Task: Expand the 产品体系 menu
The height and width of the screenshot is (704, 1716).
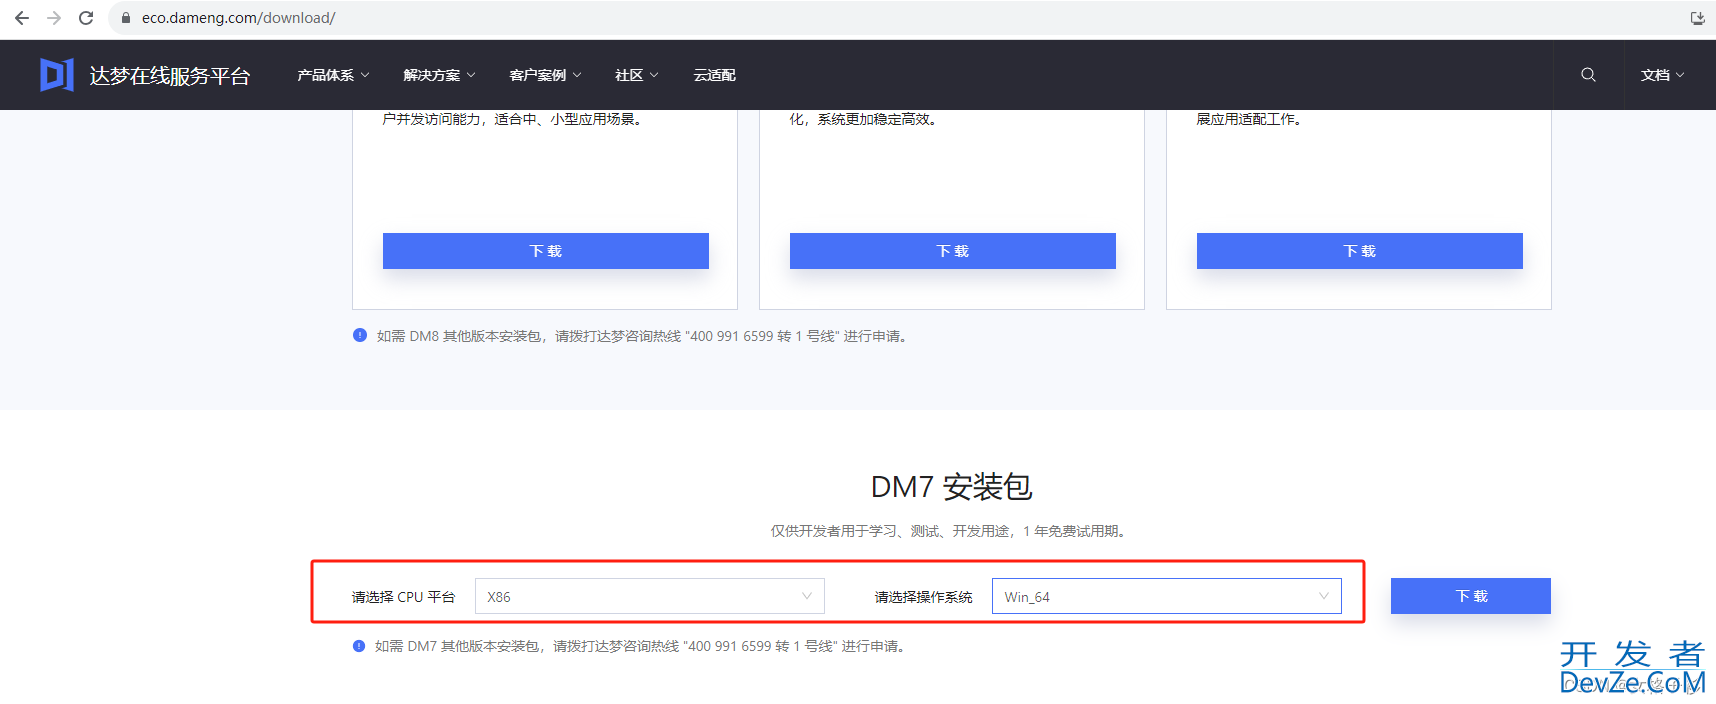Action: coord(333,75)
